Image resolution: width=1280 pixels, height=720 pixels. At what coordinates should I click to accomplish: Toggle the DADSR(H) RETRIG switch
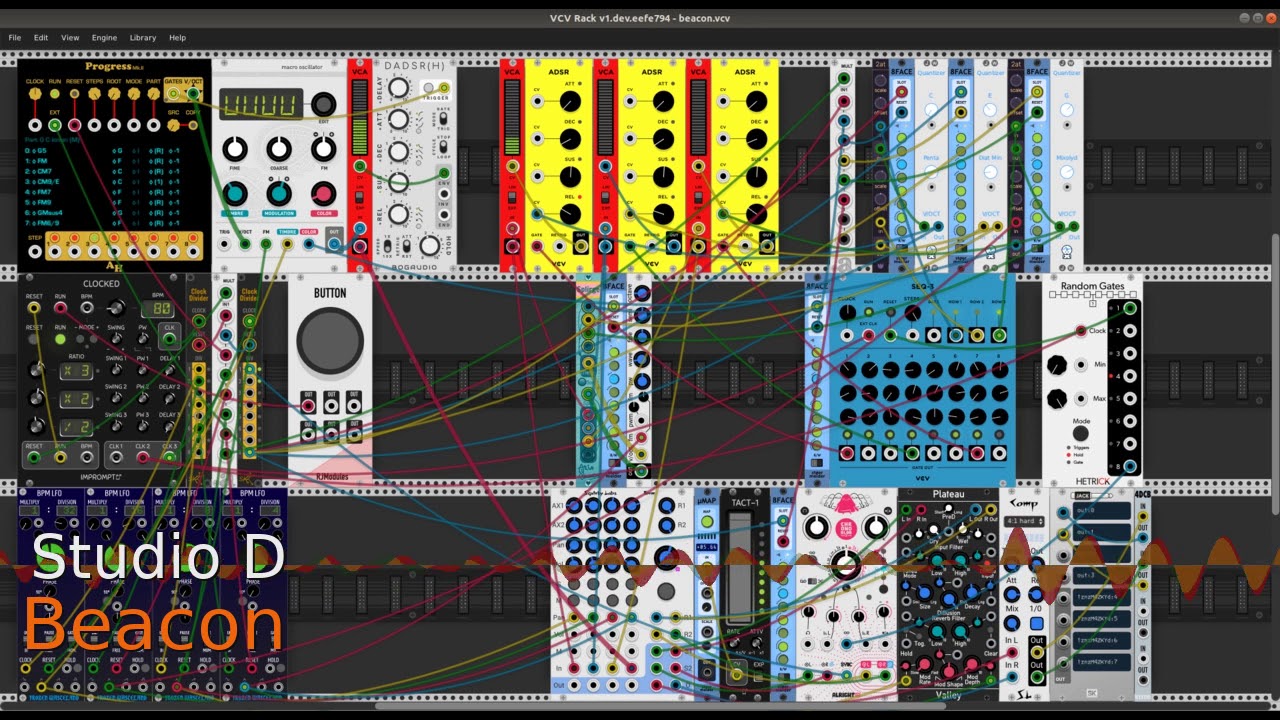407,245
